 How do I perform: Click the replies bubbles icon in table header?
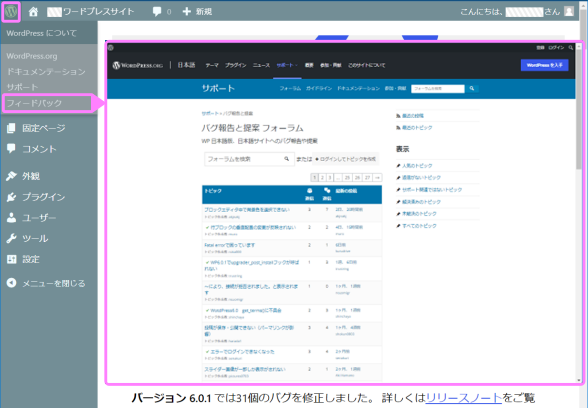pyautogui.click(x=327, y=190)
